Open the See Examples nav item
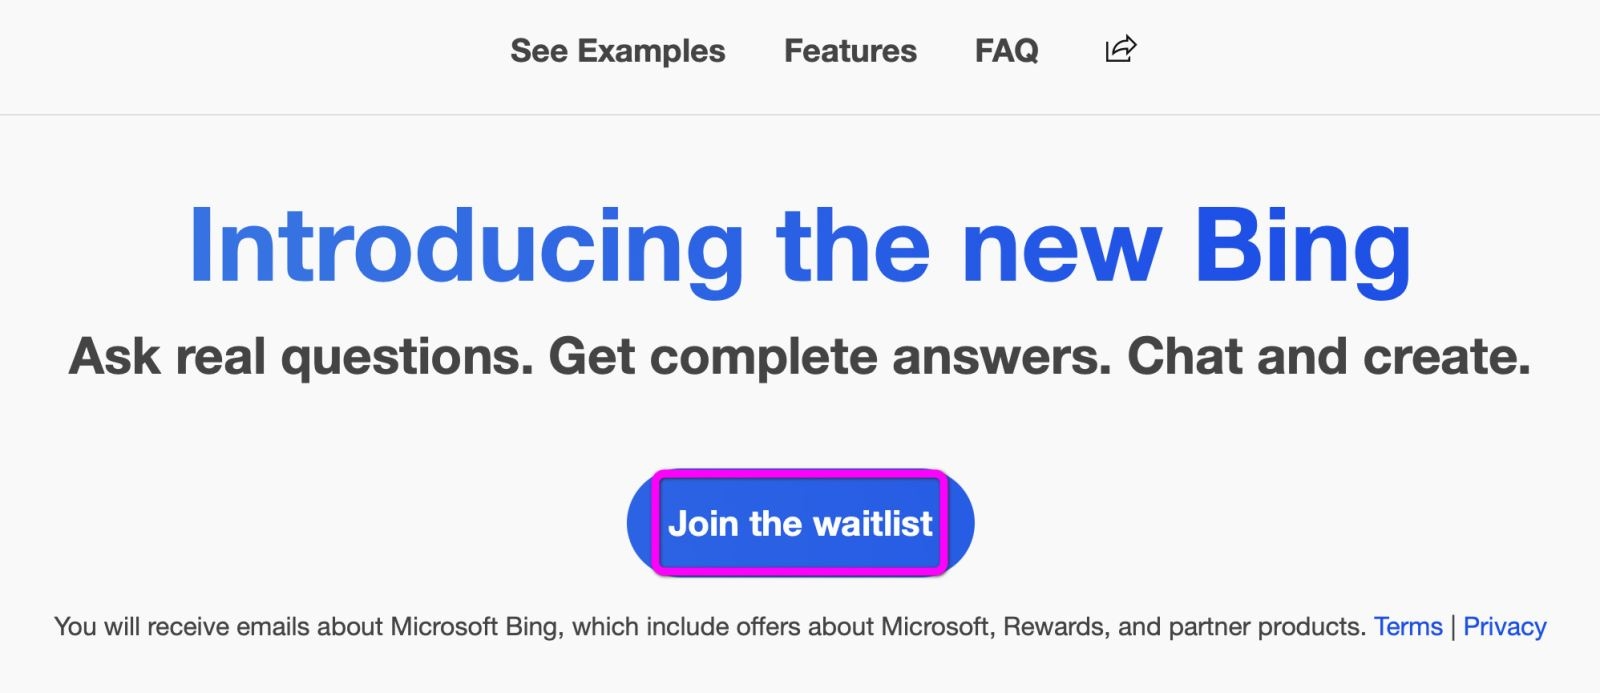 click(x=617, y=51)
